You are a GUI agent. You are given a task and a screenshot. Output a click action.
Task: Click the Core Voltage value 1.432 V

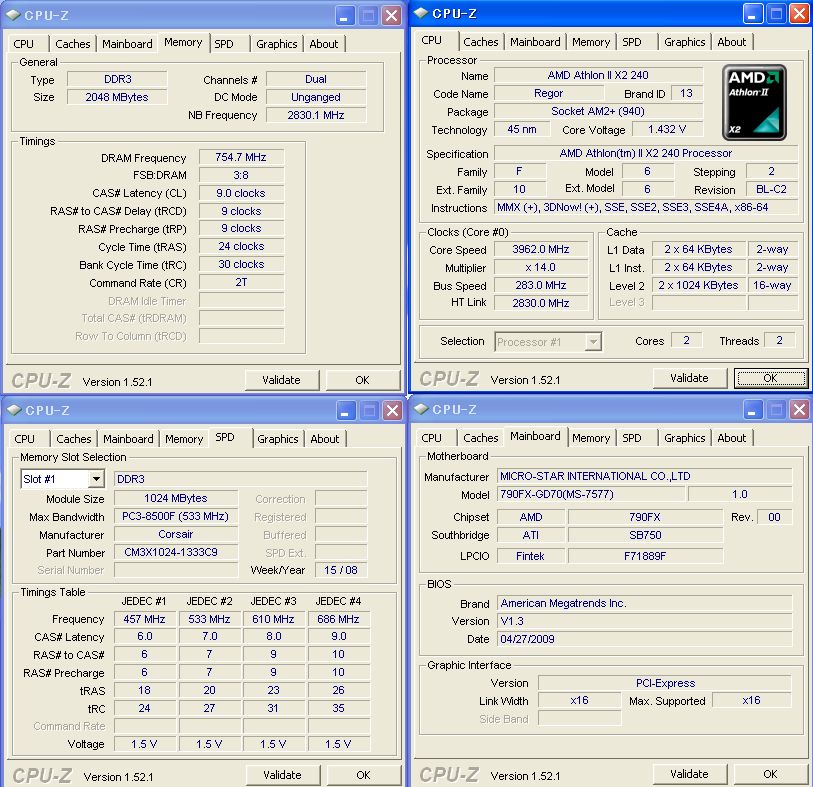pyautogui.click(x=667, y=129)
